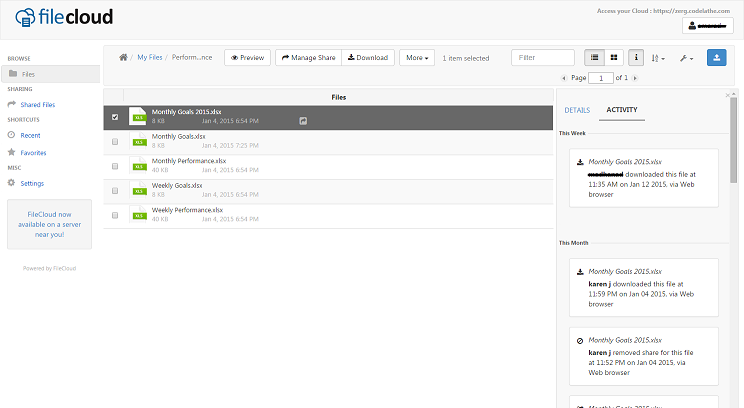Click the XLS icon for Monthly Performance.xlsx
This screenshot has width=744, height=408.
138,166
